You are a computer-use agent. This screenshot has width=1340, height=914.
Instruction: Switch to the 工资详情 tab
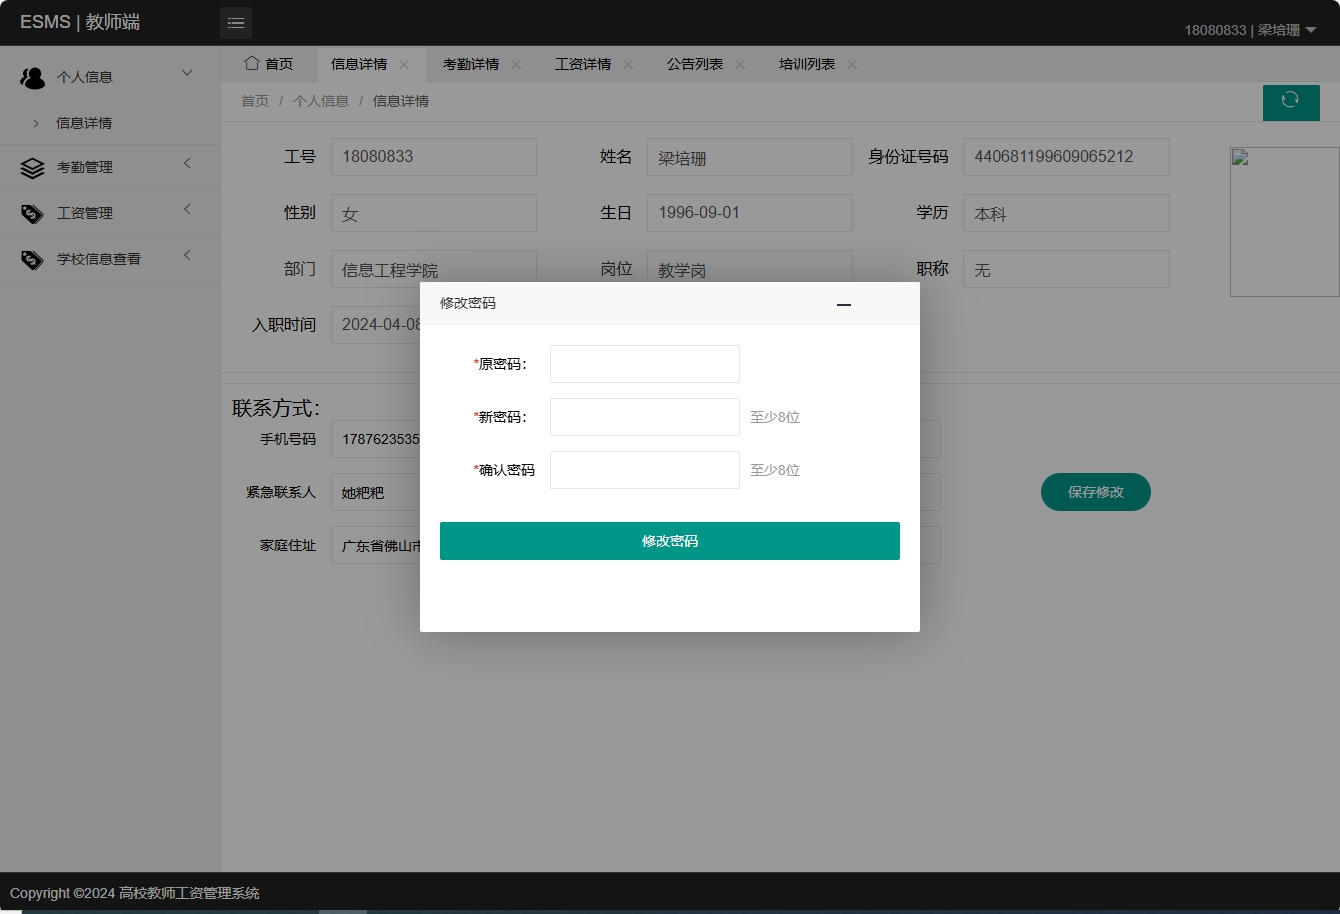pyautogui.click(x=583, y=64)
